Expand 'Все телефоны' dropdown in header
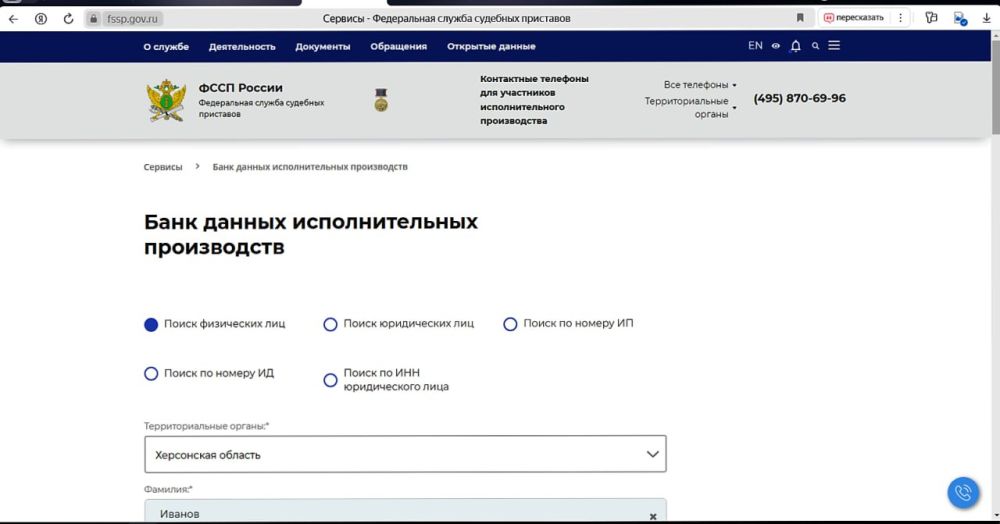The width and height of the screenshot is (1000, 524). click(x=700, y=85)
